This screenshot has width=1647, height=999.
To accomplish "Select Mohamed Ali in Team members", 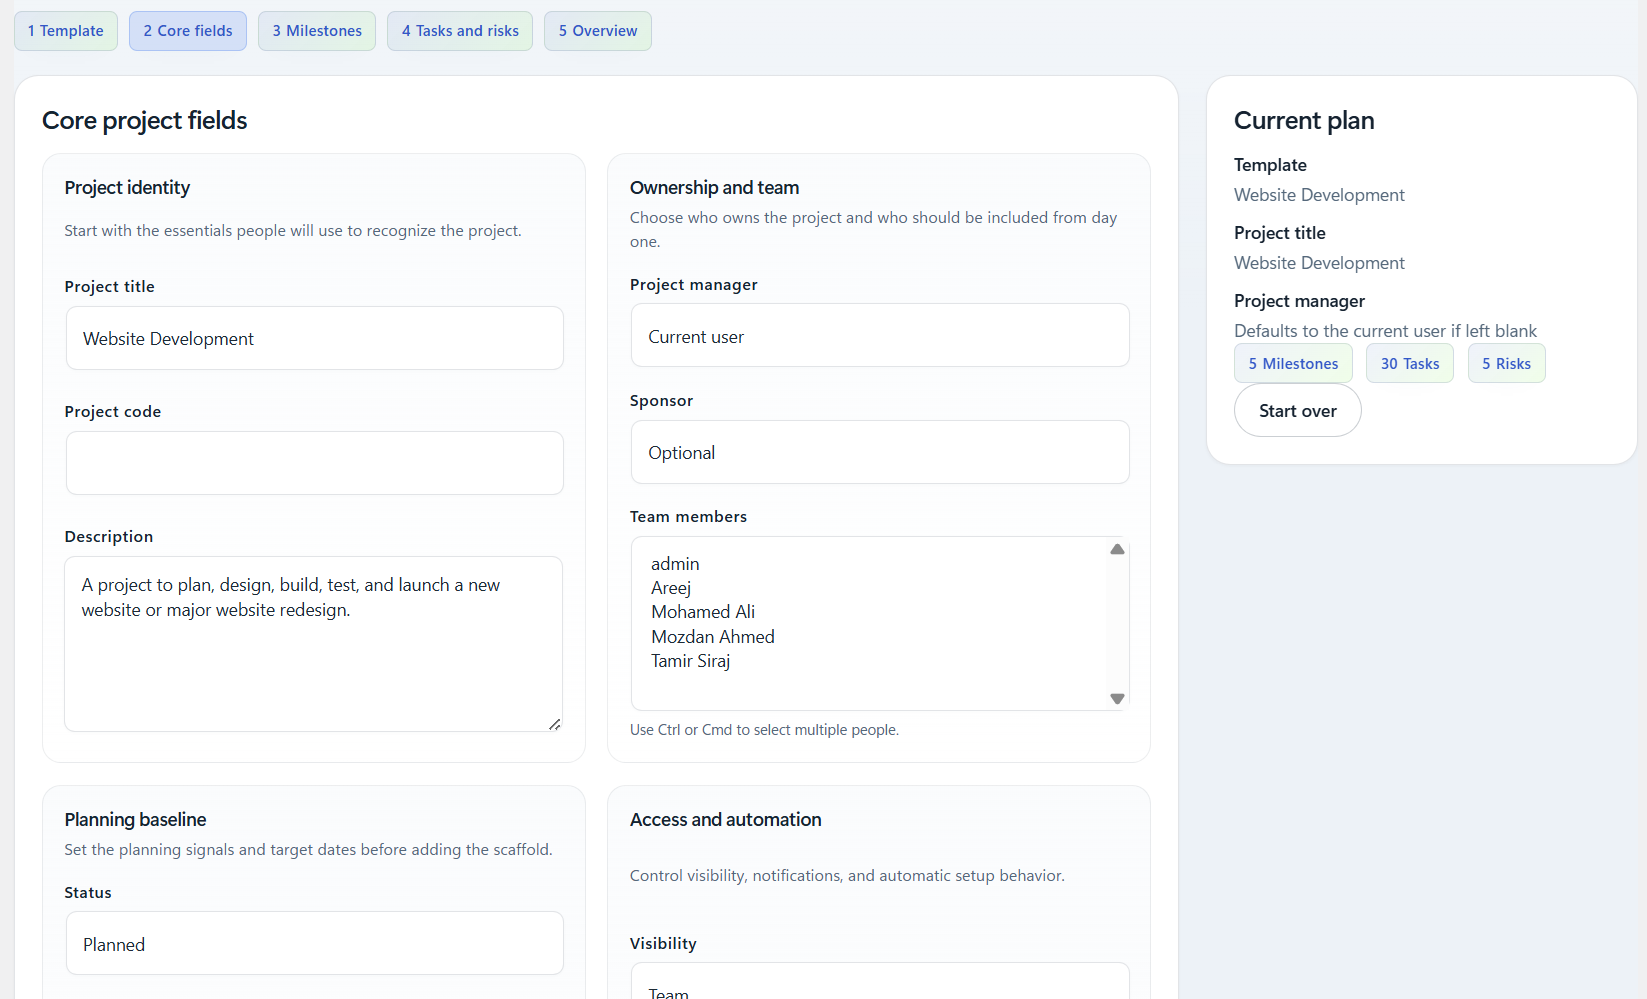I will coord(703,612).
